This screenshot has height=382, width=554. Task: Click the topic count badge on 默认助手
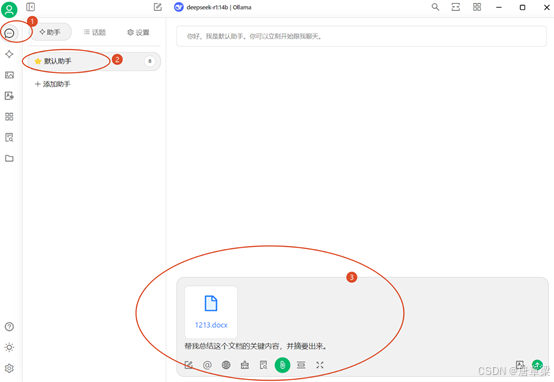(x=150, y=61)
